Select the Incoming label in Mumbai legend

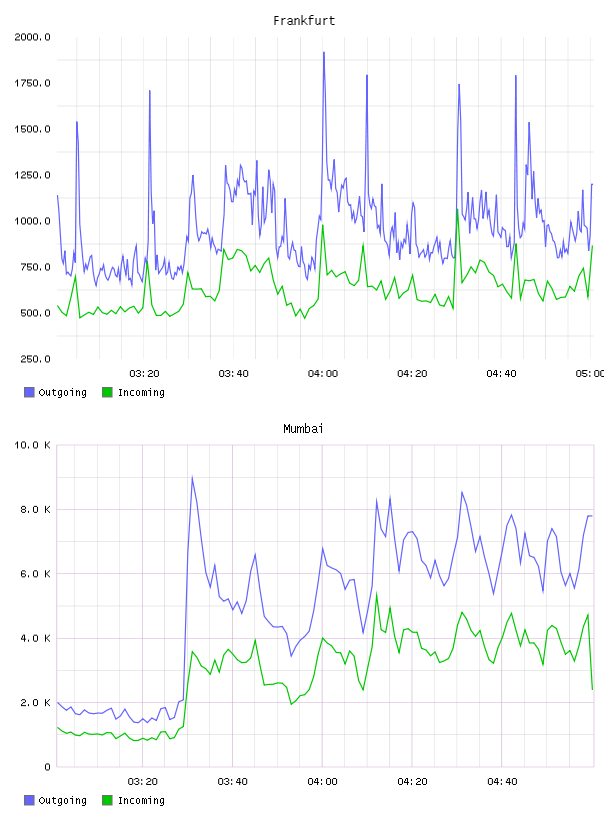tap(141, 801)
